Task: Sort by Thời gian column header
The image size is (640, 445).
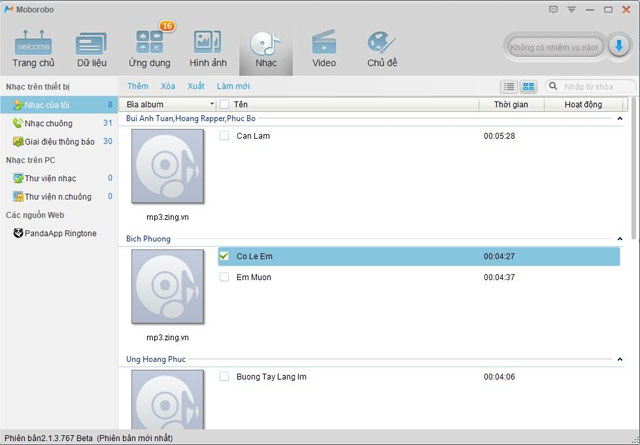Action: pos(511,105)
